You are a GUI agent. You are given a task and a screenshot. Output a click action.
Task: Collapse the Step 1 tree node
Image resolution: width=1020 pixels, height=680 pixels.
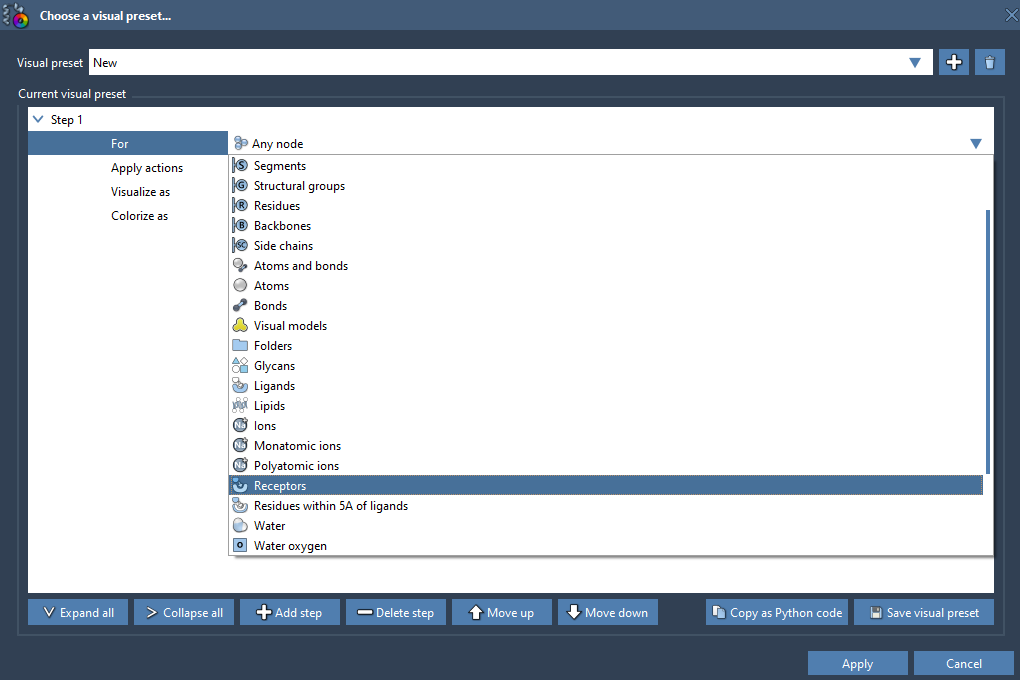pyautogui.click(x=38, y=120)
